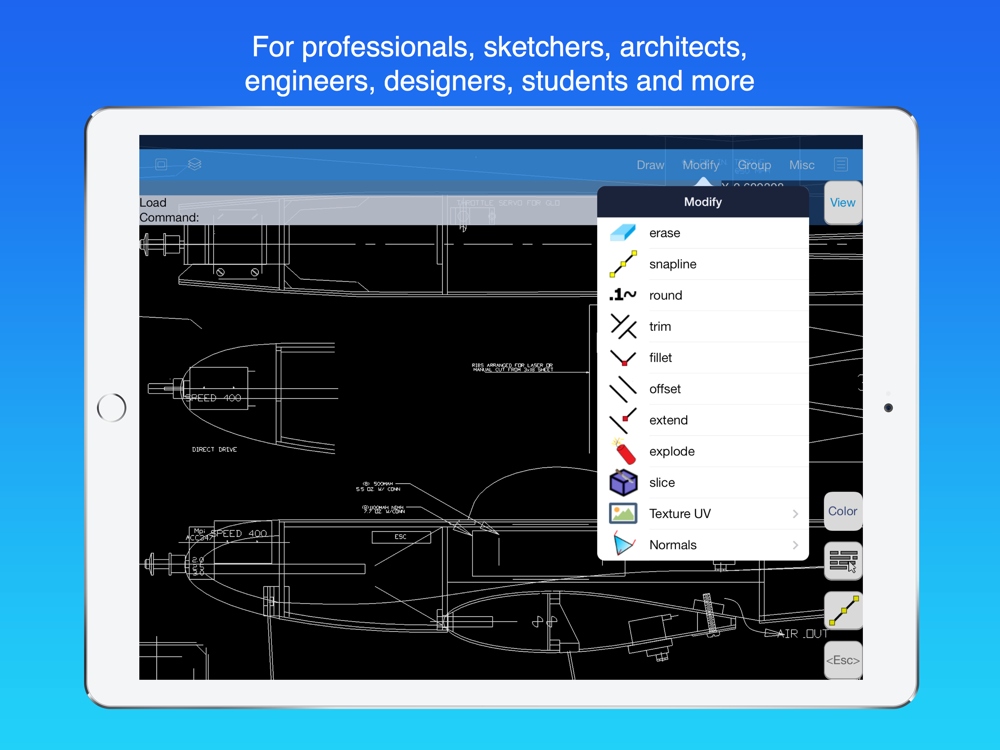Select the extend tool icon
Screen dimensions: 1000x750
[x=622, y=420]
